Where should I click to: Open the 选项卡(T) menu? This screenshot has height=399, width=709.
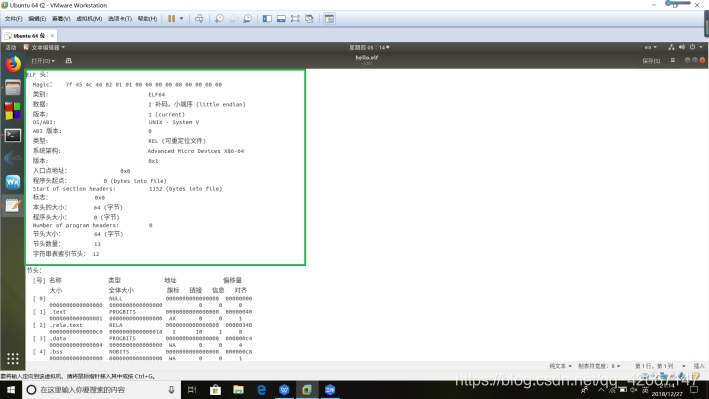(x=120, y=19)
